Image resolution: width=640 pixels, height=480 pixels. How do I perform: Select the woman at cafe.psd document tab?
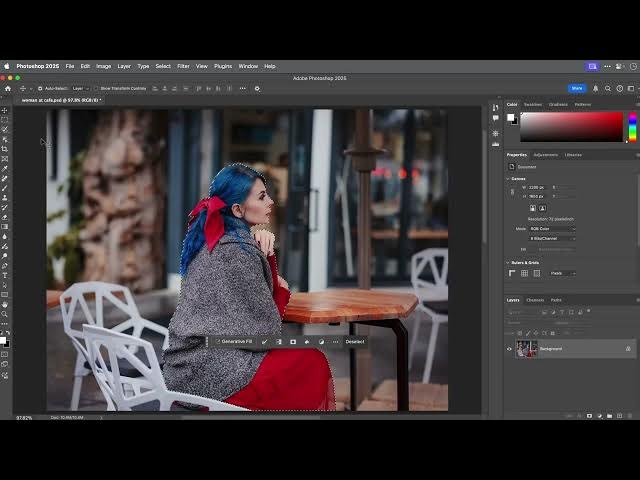(61, 100)
